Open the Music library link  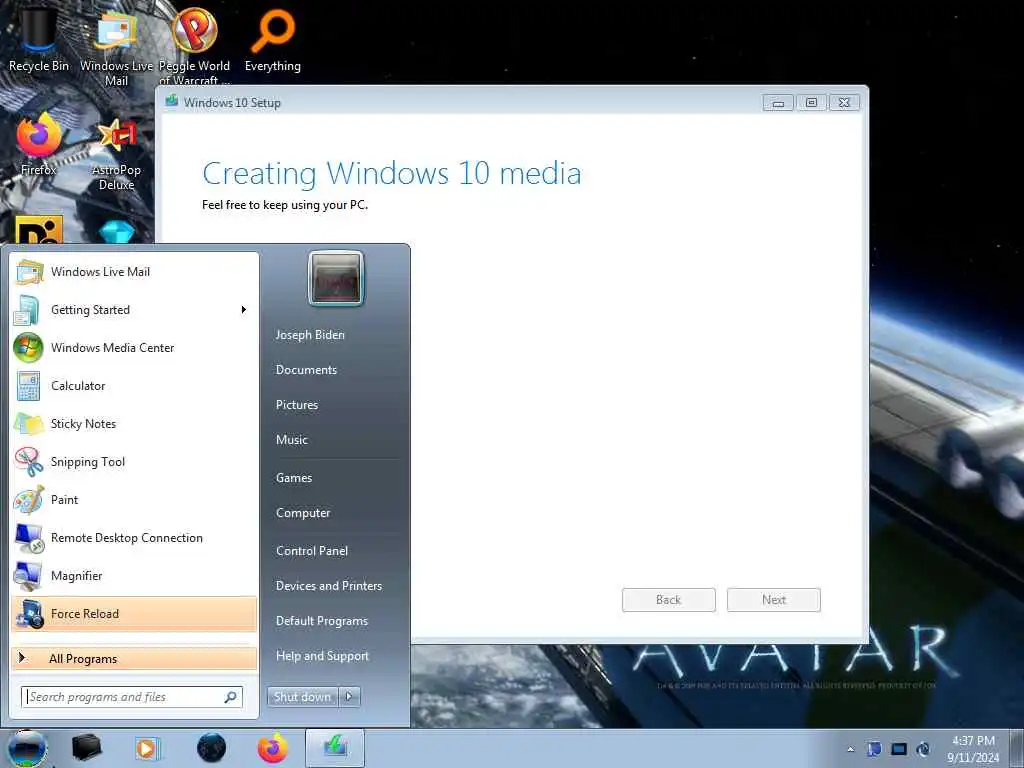(x=291, y=440)
